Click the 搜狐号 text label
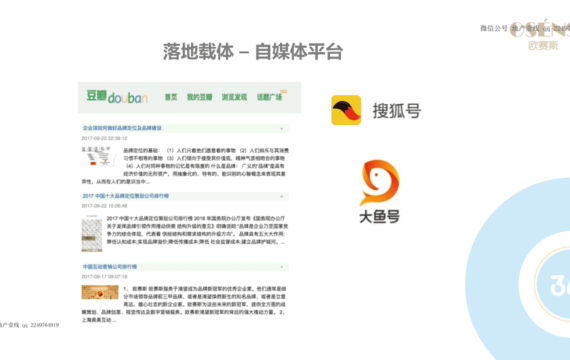 point(397,111)
